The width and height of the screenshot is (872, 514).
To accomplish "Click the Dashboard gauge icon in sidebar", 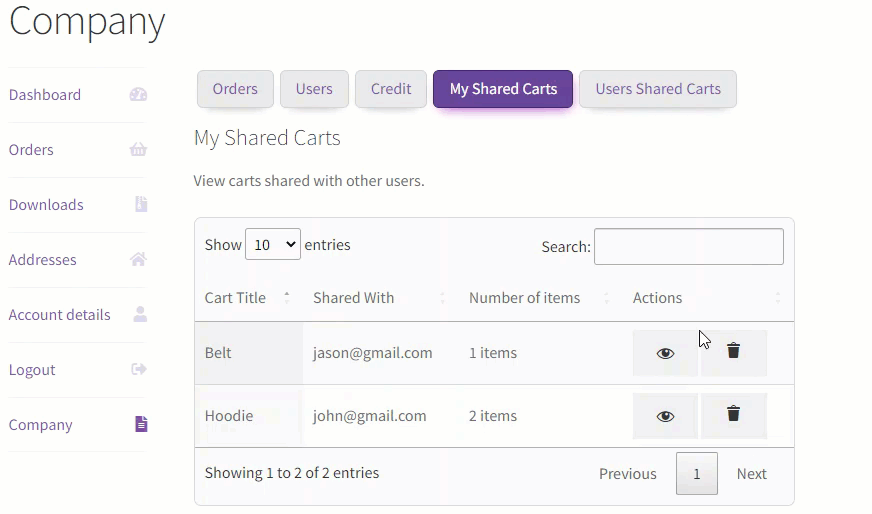I will click(138, 95).
